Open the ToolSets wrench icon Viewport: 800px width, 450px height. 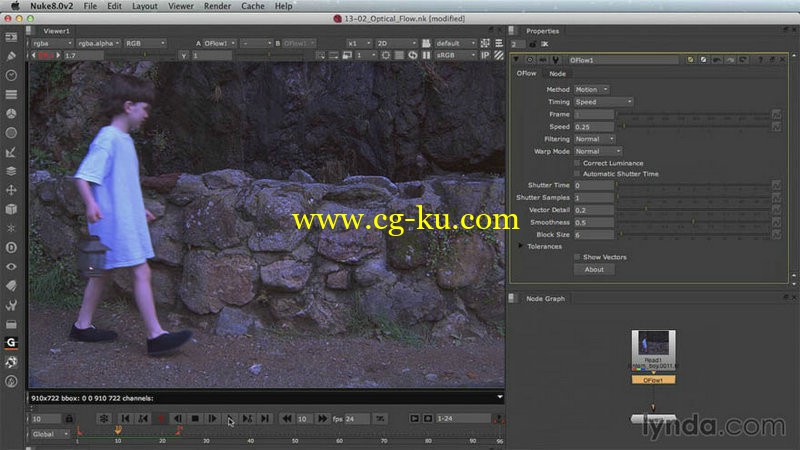[11, 305]
